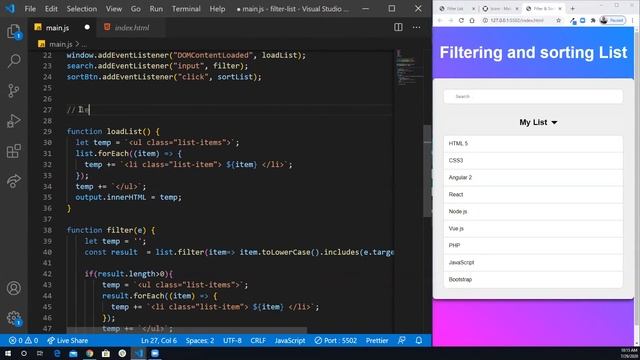Open the Run and Debug view

pos(13,121)
